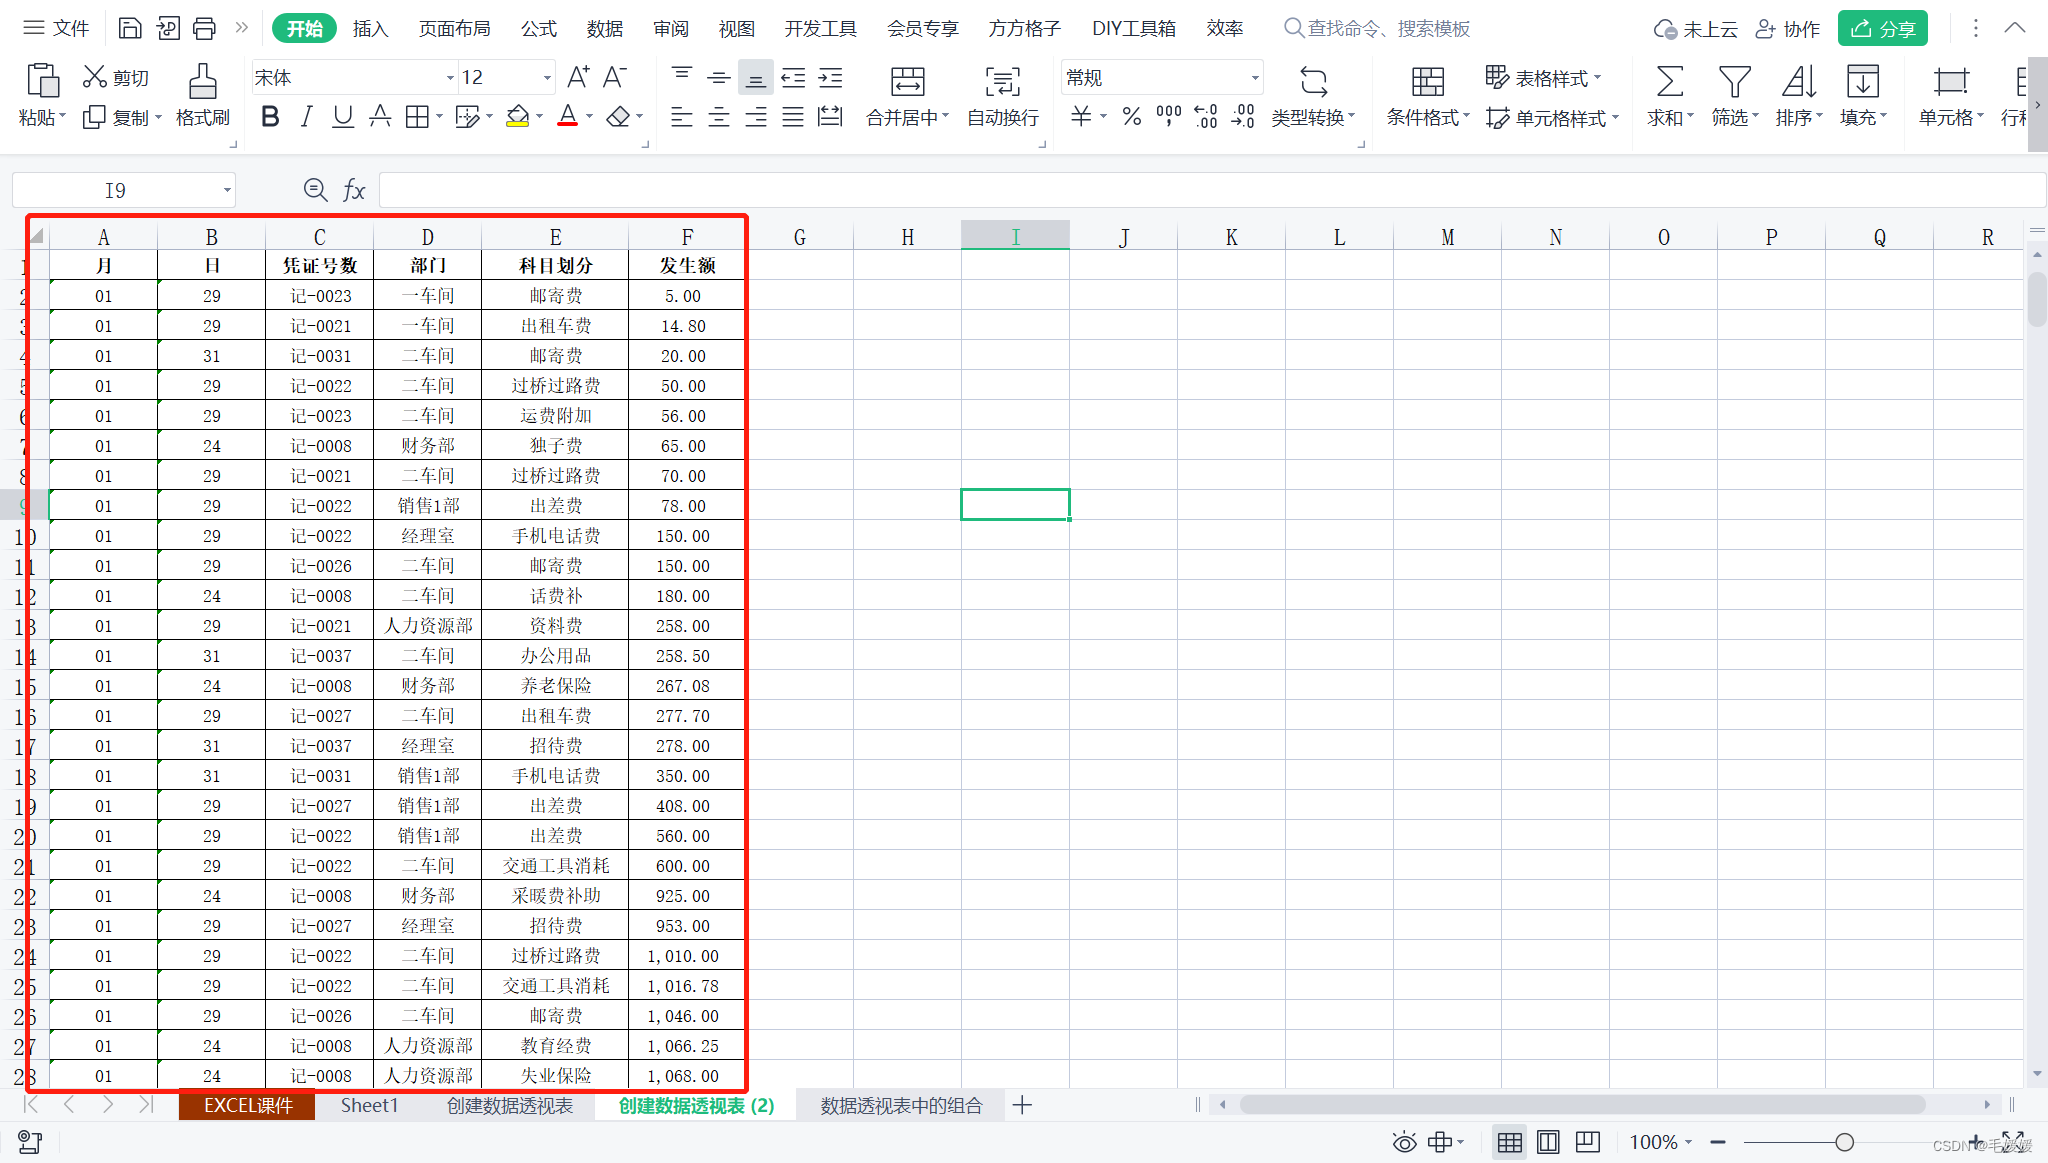This screenshot has height=1163, width=2048.
Task: Align text to the left
Action: coord(682,117)
